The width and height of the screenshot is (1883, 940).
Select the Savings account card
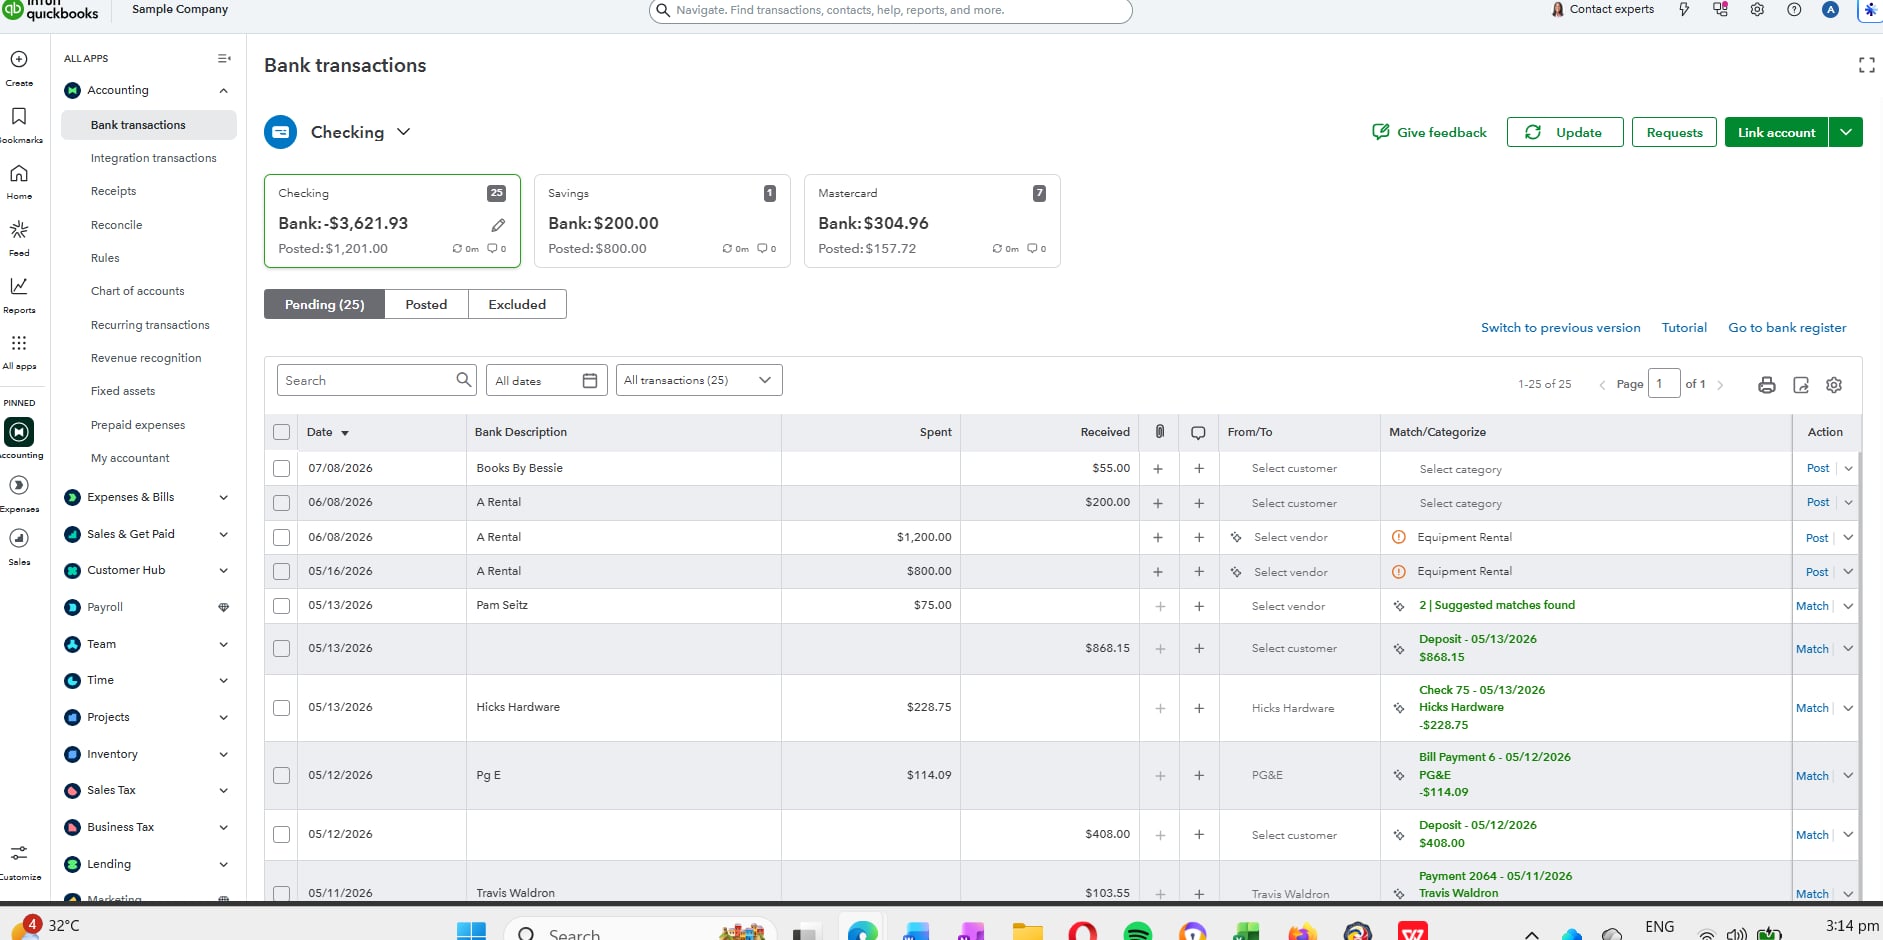point(662,221)
